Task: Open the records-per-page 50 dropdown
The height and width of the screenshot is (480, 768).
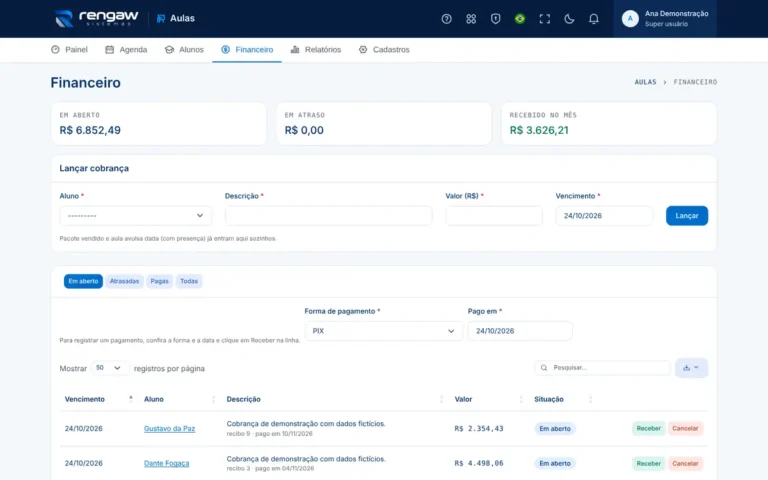Action: pyautogui.click(x=110, y=368)
